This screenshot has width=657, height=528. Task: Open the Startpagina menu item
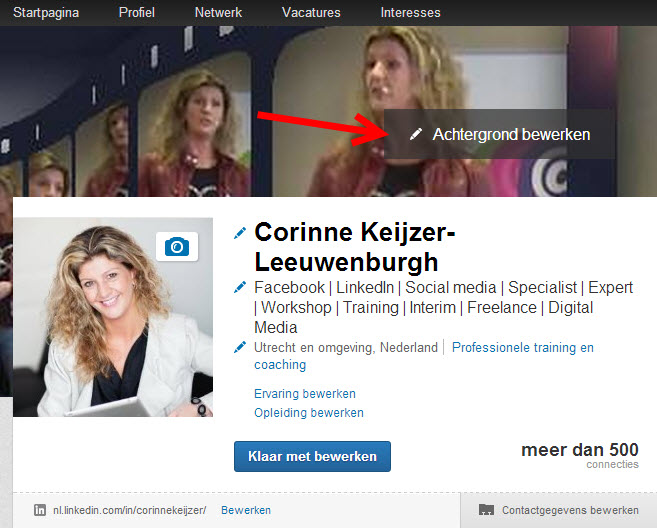coord(46,13)
